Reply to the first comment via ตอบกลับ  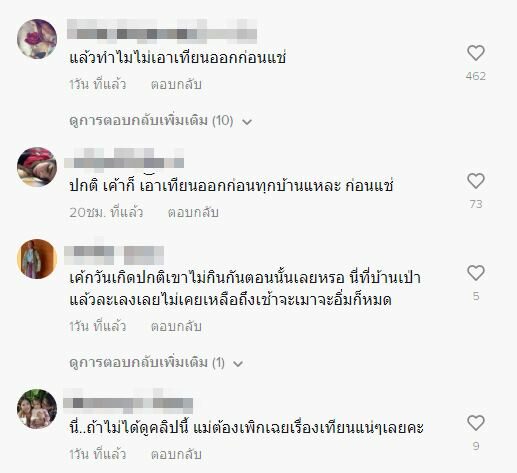[x=176, y=84]
